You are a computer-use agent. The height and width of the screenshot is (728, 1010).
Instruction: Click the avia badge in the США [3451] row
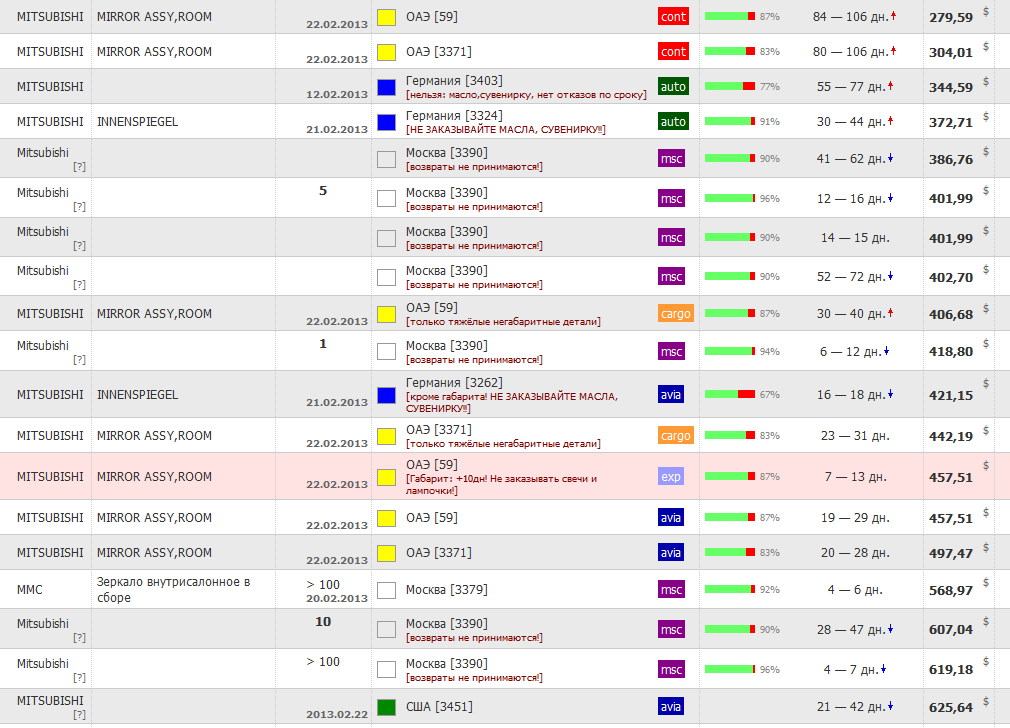click(671, 706)
